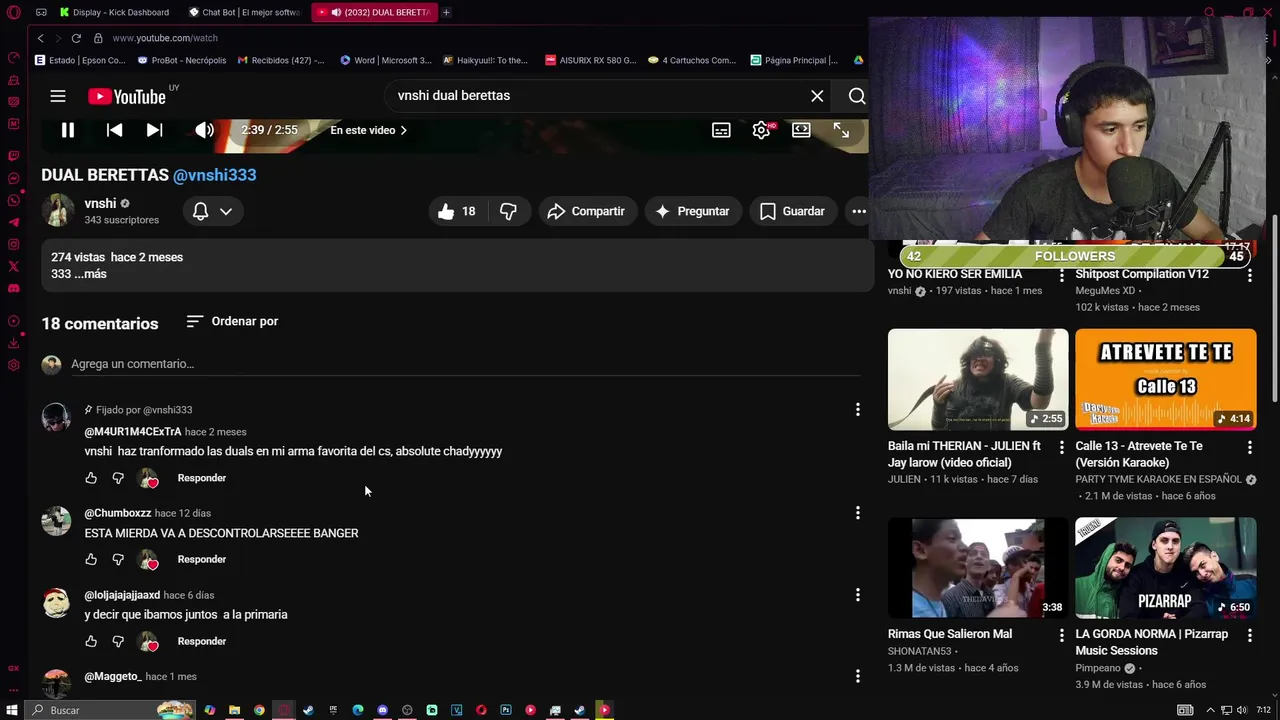
Task: Open the Instagram icon in Opera sidebar
Action: tap(13, 244)
